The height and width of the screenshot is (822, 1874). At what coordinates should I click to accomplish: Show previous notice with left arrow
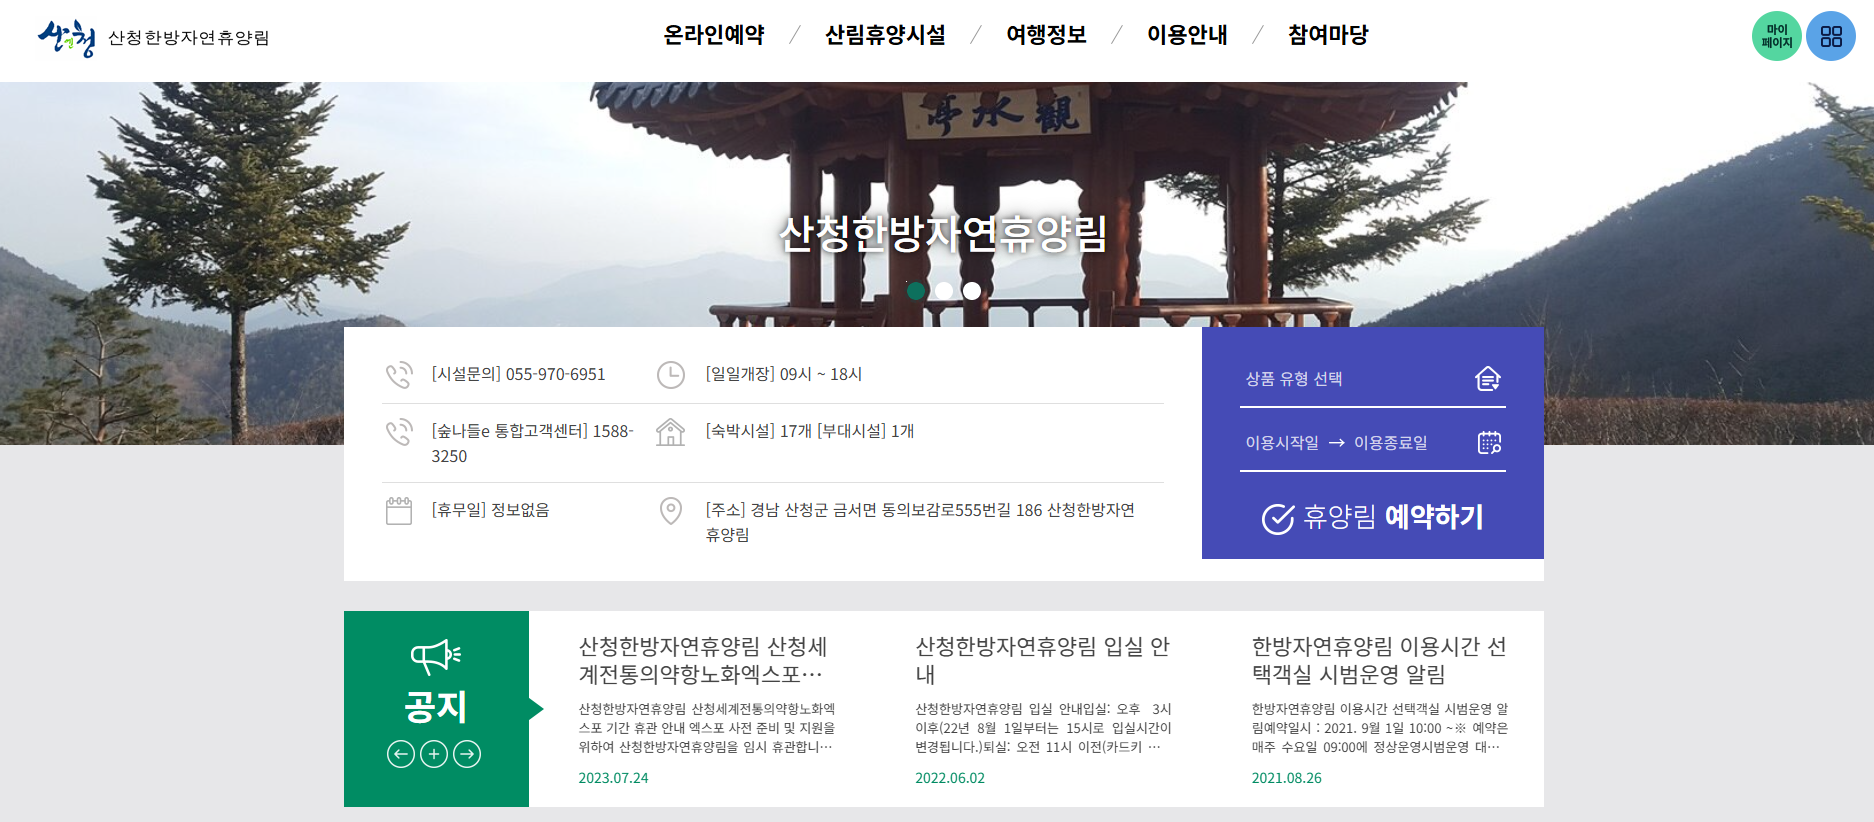(x=401, y=754)
